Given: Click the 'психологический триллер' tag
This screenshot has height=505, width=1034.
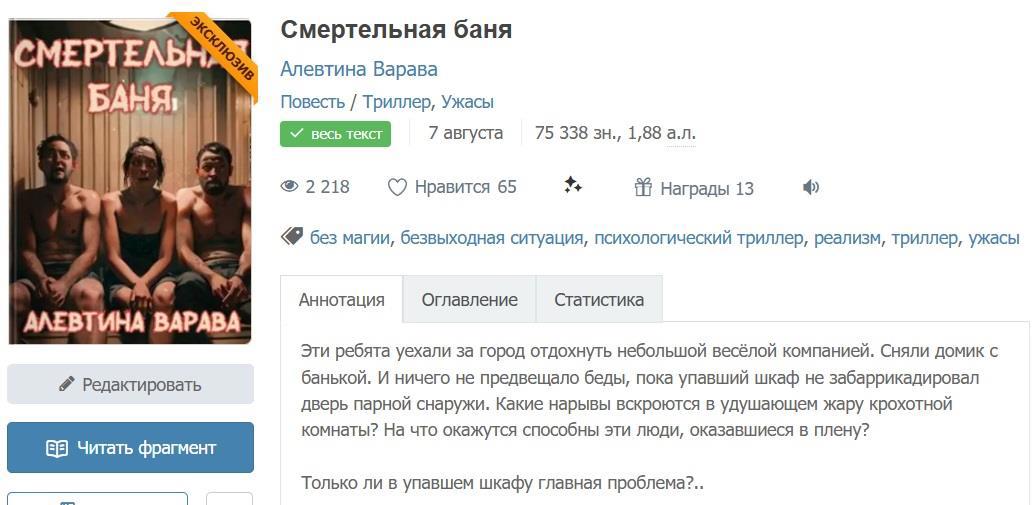Looking at the screenshot, I should coord(698,238).
